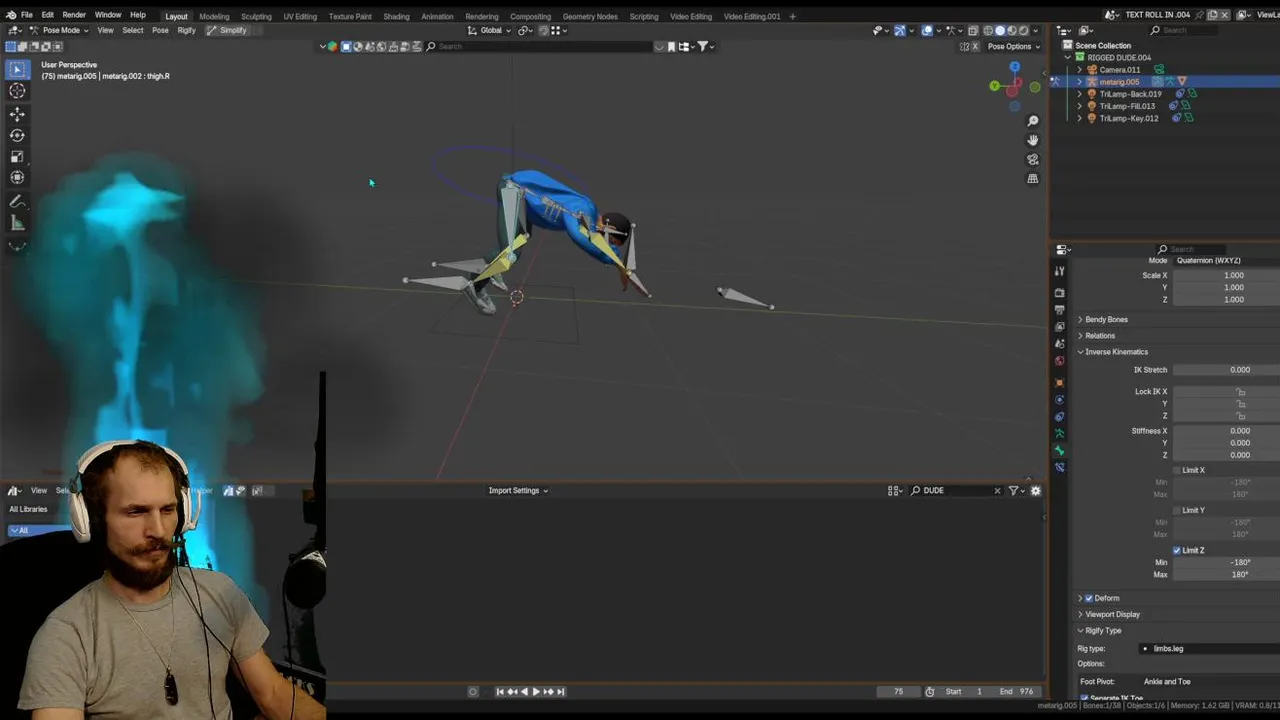This screenshot has width=1280, height=720.
Task: Uncheck the Limit Z checkbox
Action: pos(1177,550)
